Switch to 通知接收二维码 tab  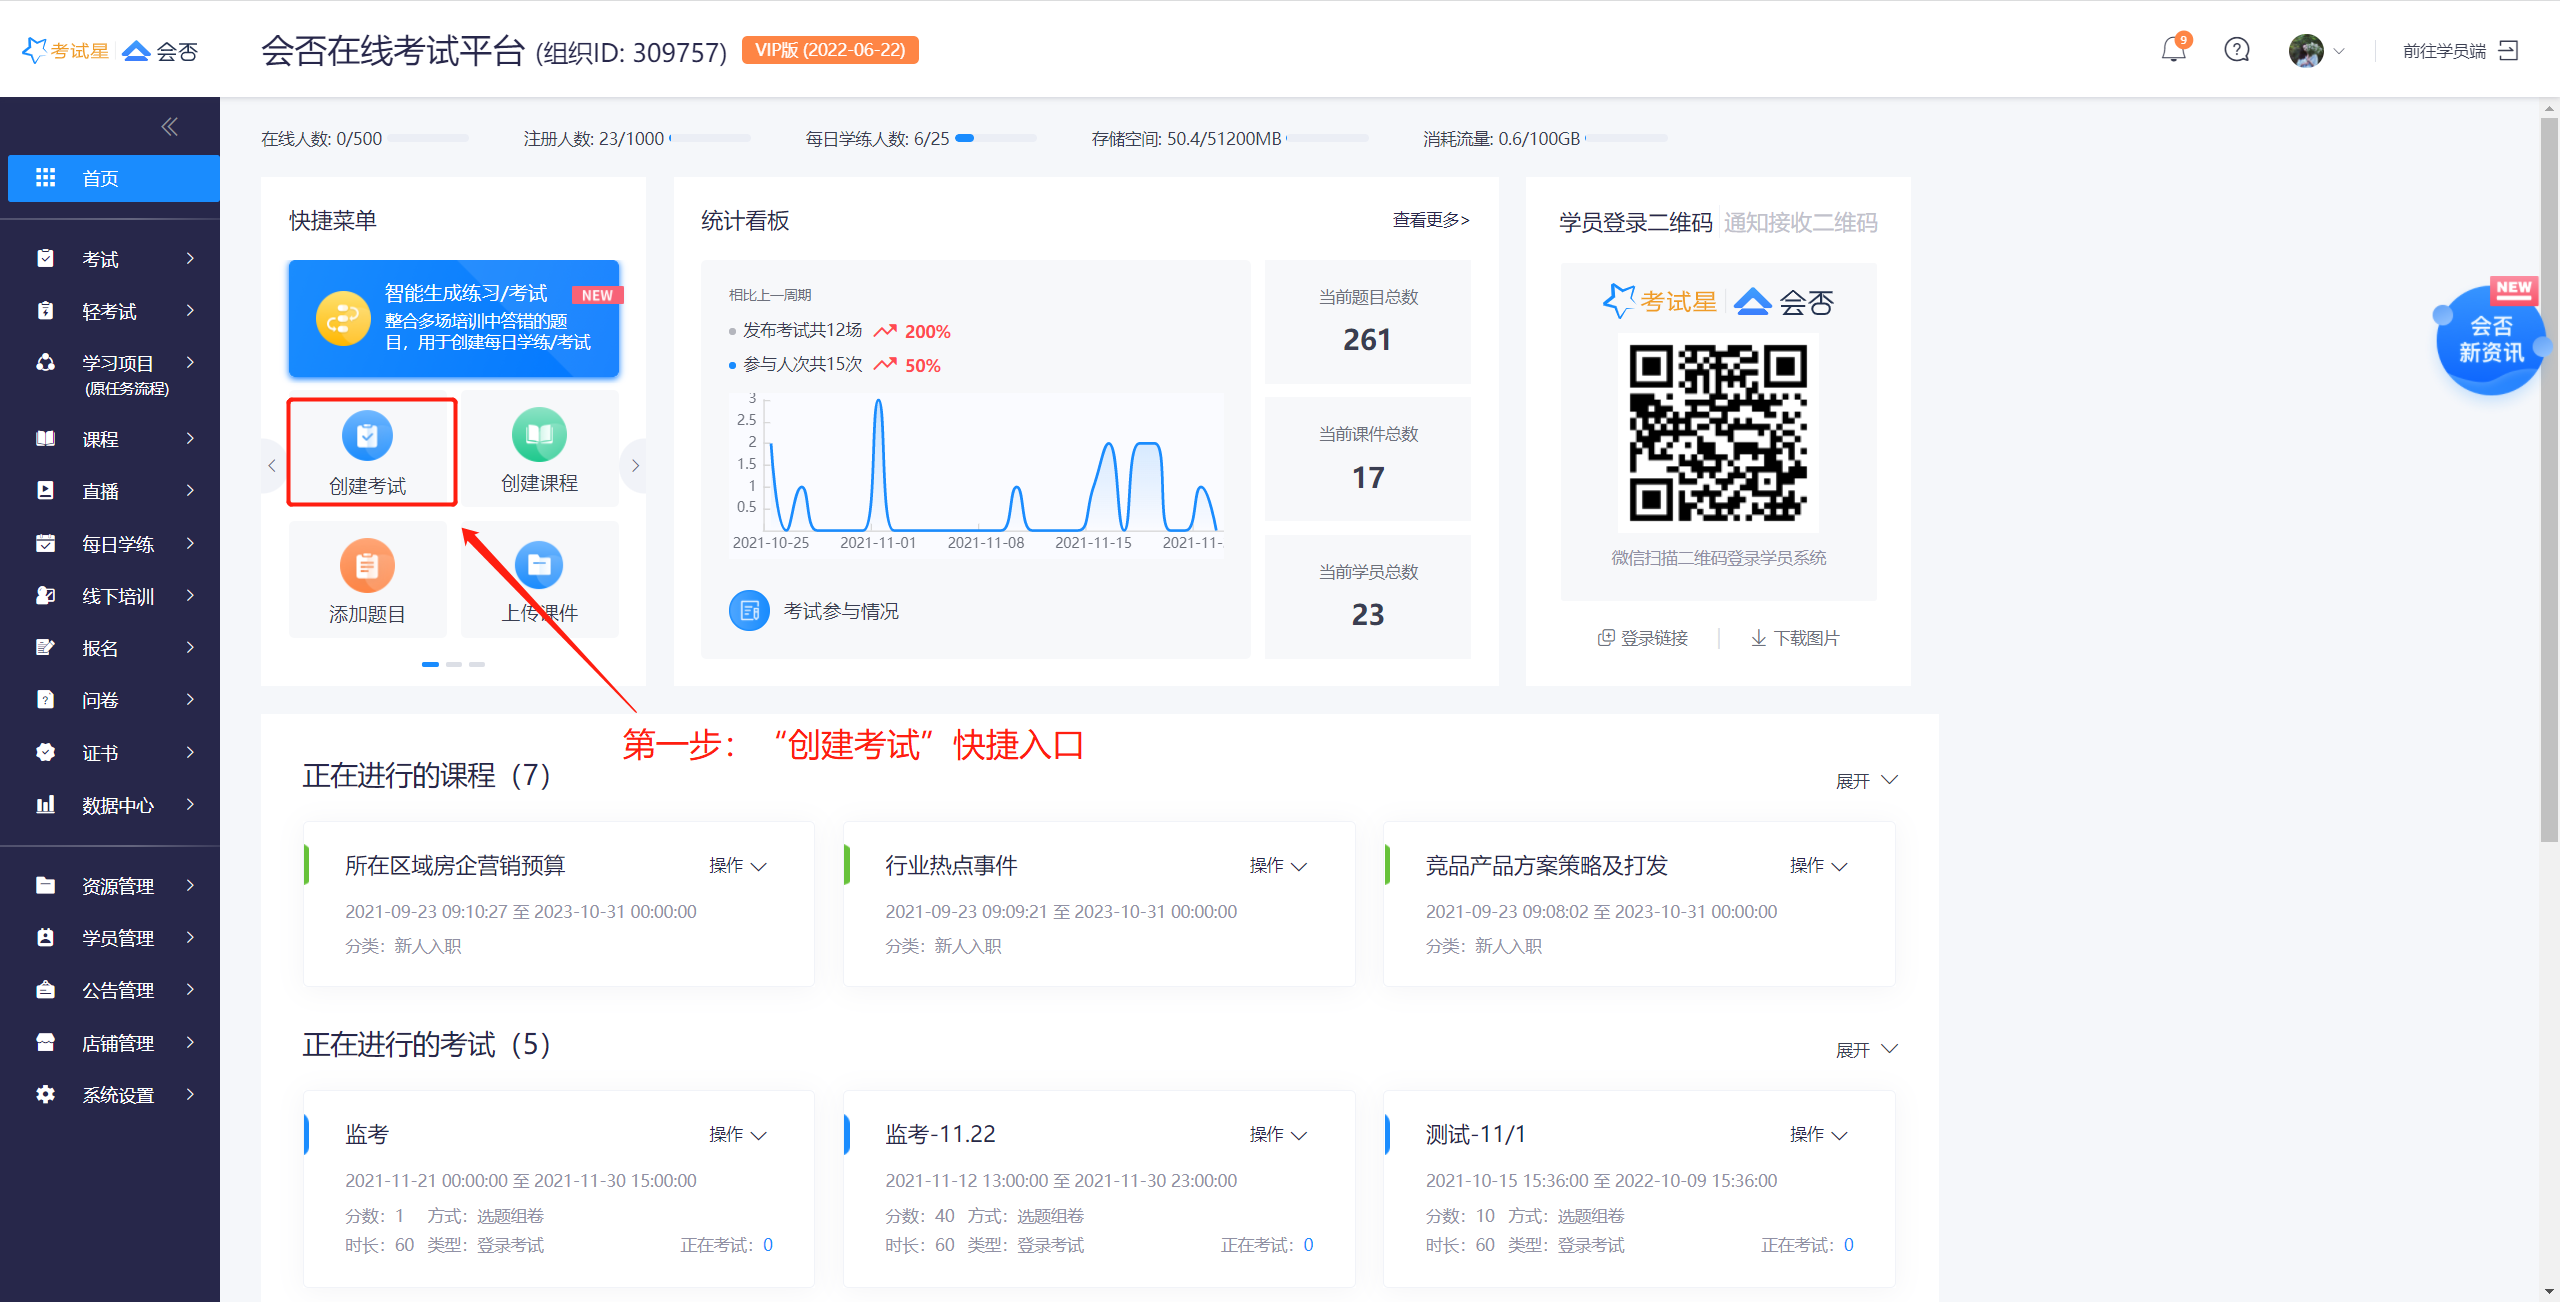(x=1800, y=222)
